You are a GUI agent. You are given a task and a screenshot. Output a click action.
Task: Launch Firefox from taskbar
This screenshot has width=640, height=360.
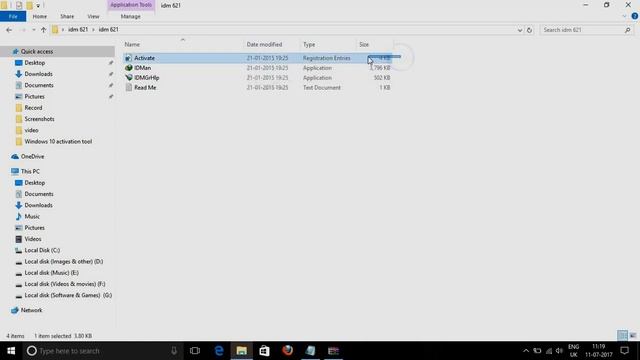(287, 351)
